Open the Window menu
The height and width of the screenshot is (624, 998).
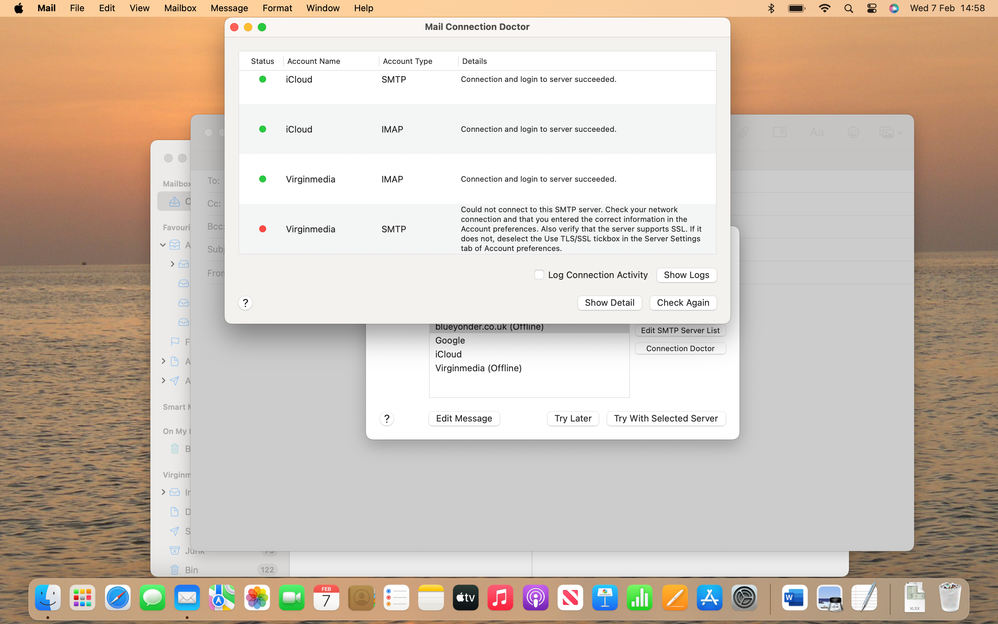point(323,8)
